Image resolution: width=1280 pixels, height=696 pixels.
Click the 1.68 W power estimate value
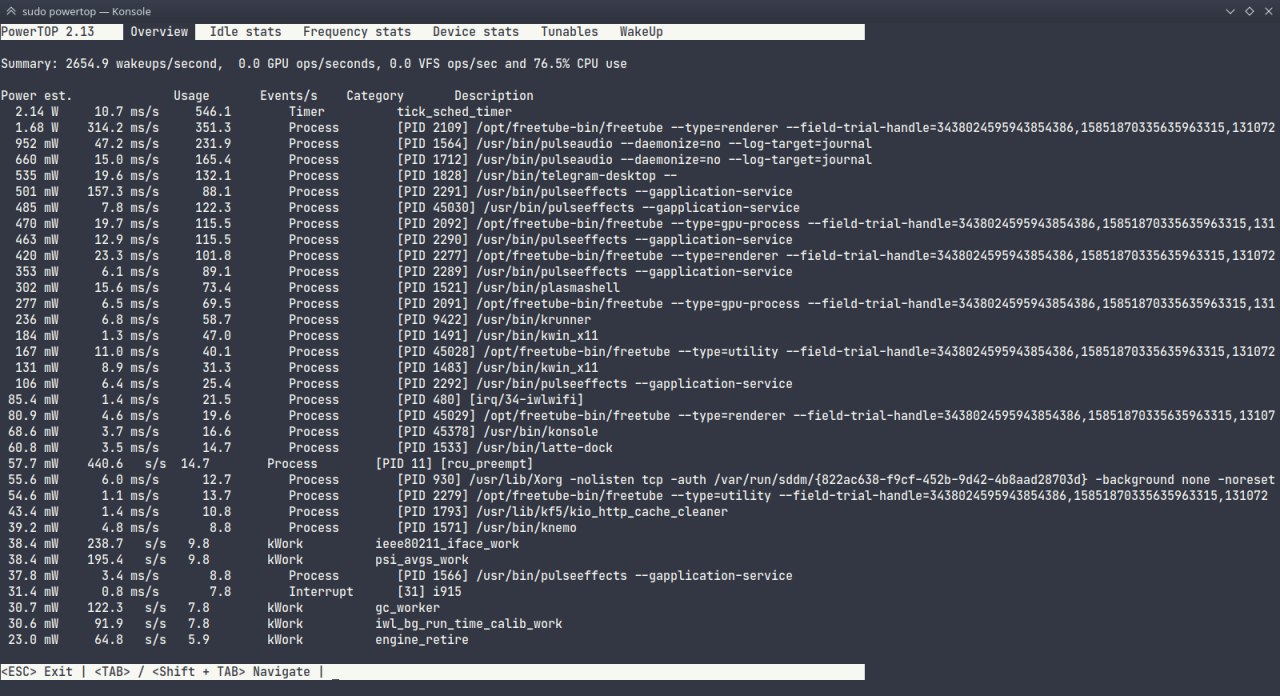click(36, 128)
